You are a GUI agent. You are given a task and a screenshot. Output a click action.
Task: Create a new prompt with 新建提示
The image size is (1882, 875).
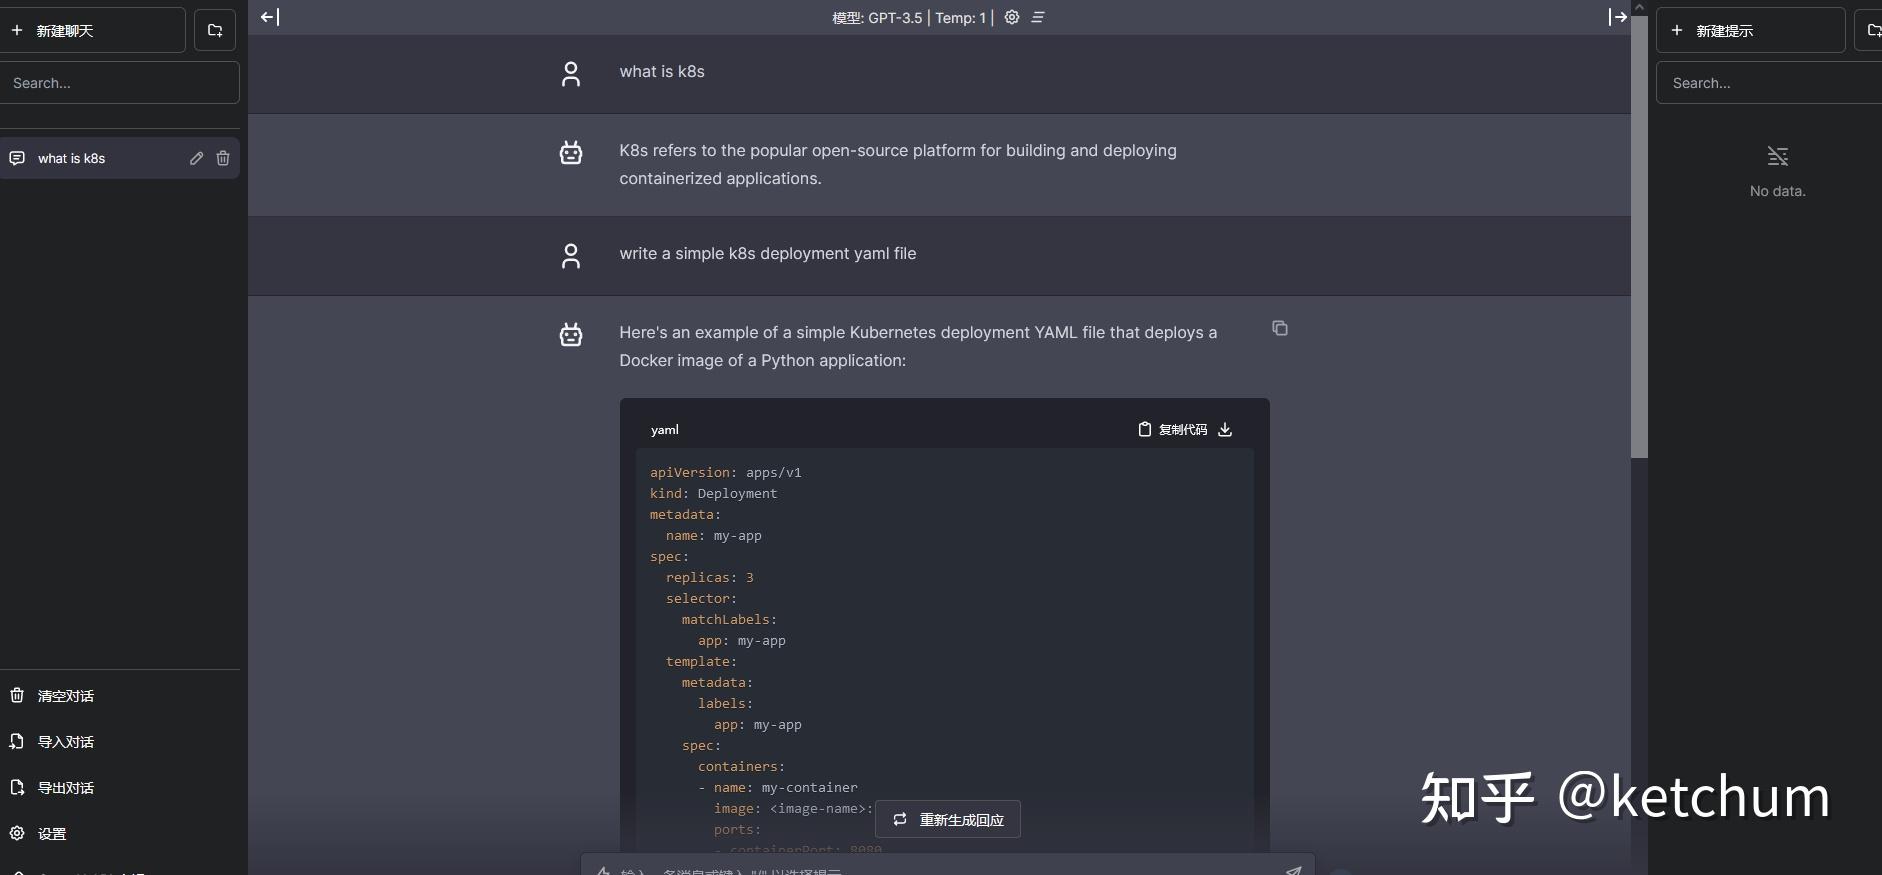point(1750,30)
